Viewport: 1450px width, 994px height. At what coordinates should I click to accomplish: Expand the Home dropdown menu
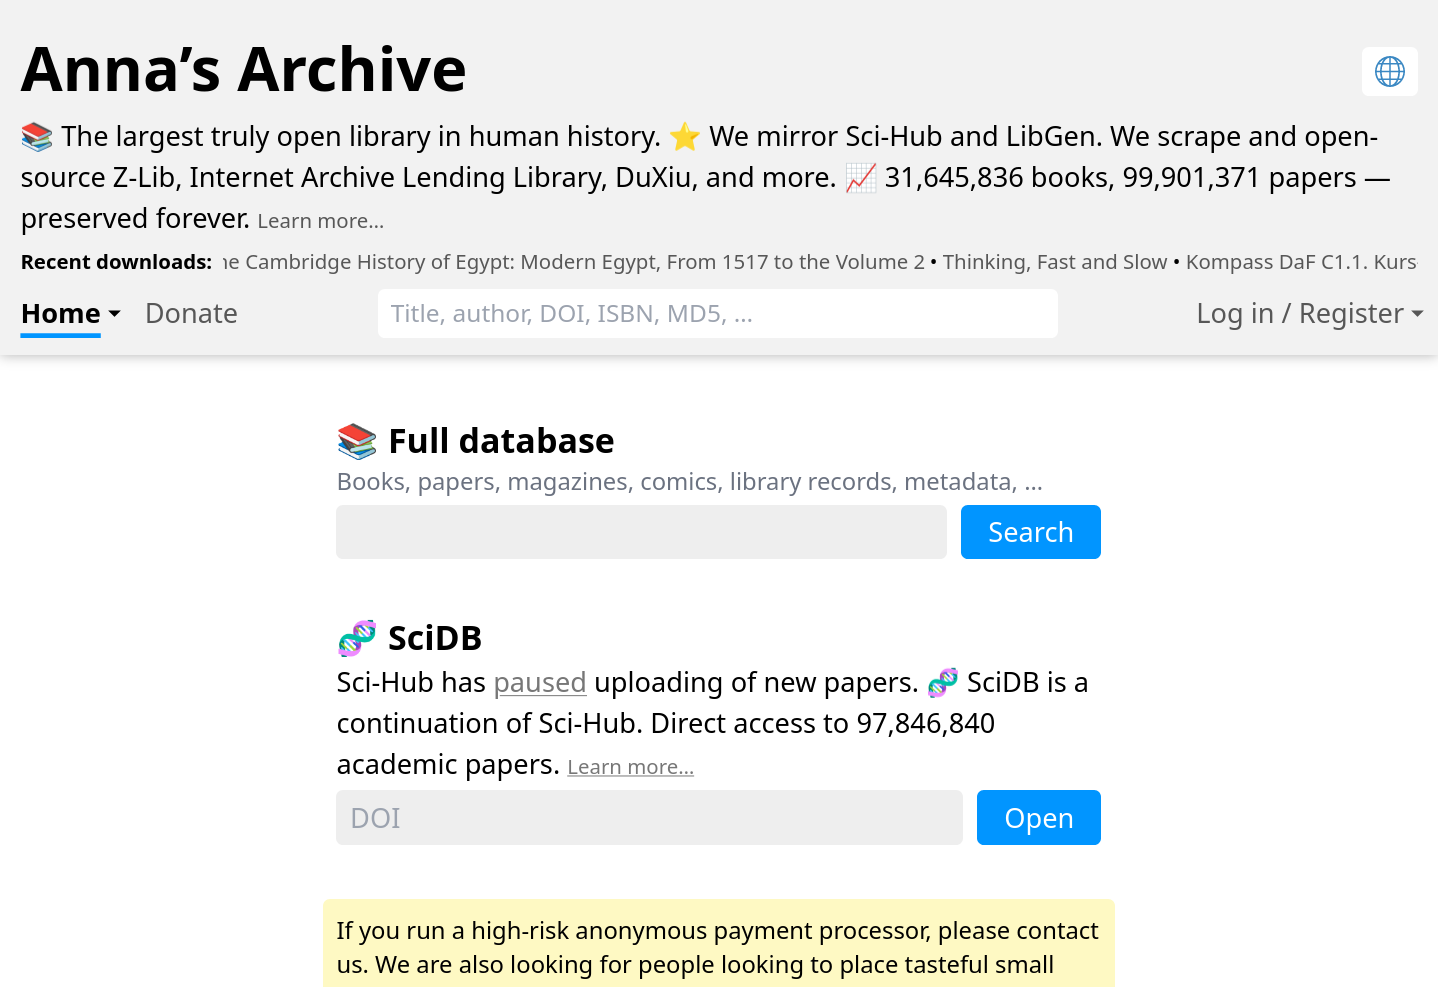pyautogui.click(x=70, y=314)
